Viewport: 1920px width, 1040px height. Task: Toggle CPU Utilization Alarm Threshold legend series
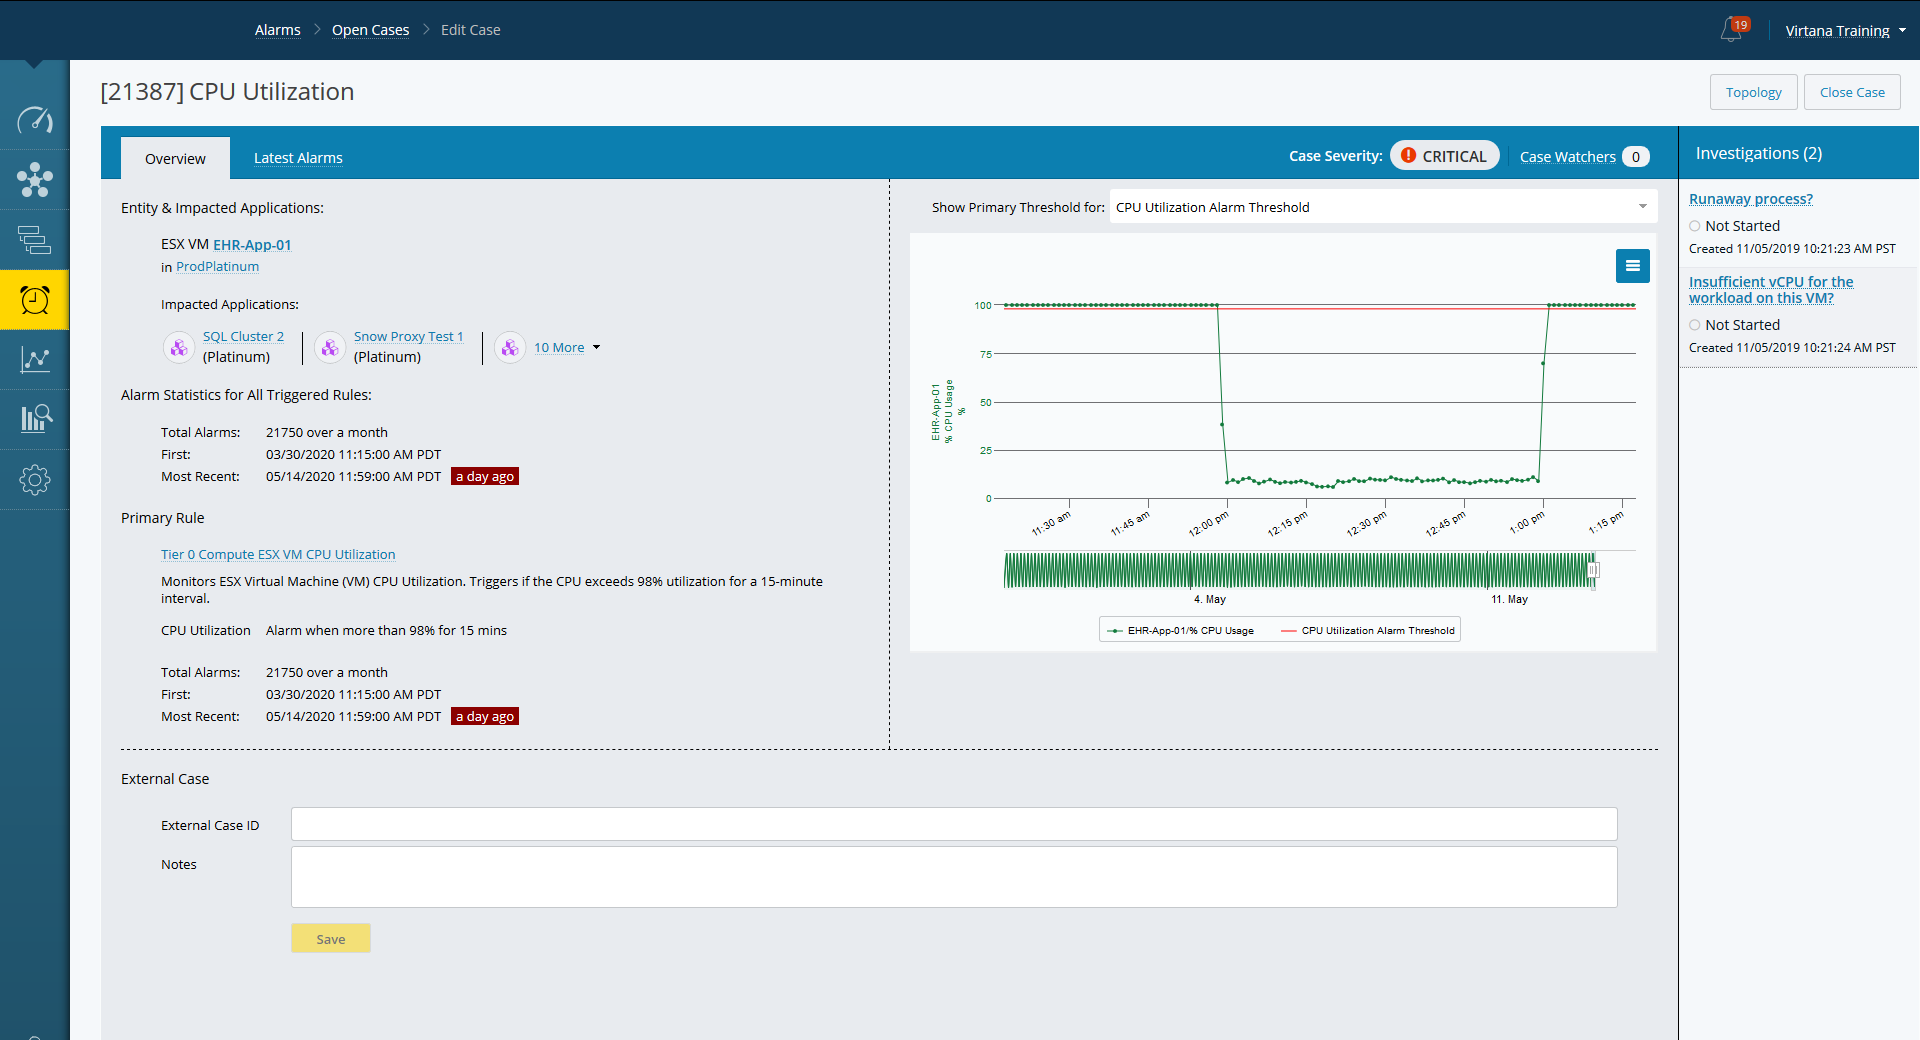(1367, 630)
